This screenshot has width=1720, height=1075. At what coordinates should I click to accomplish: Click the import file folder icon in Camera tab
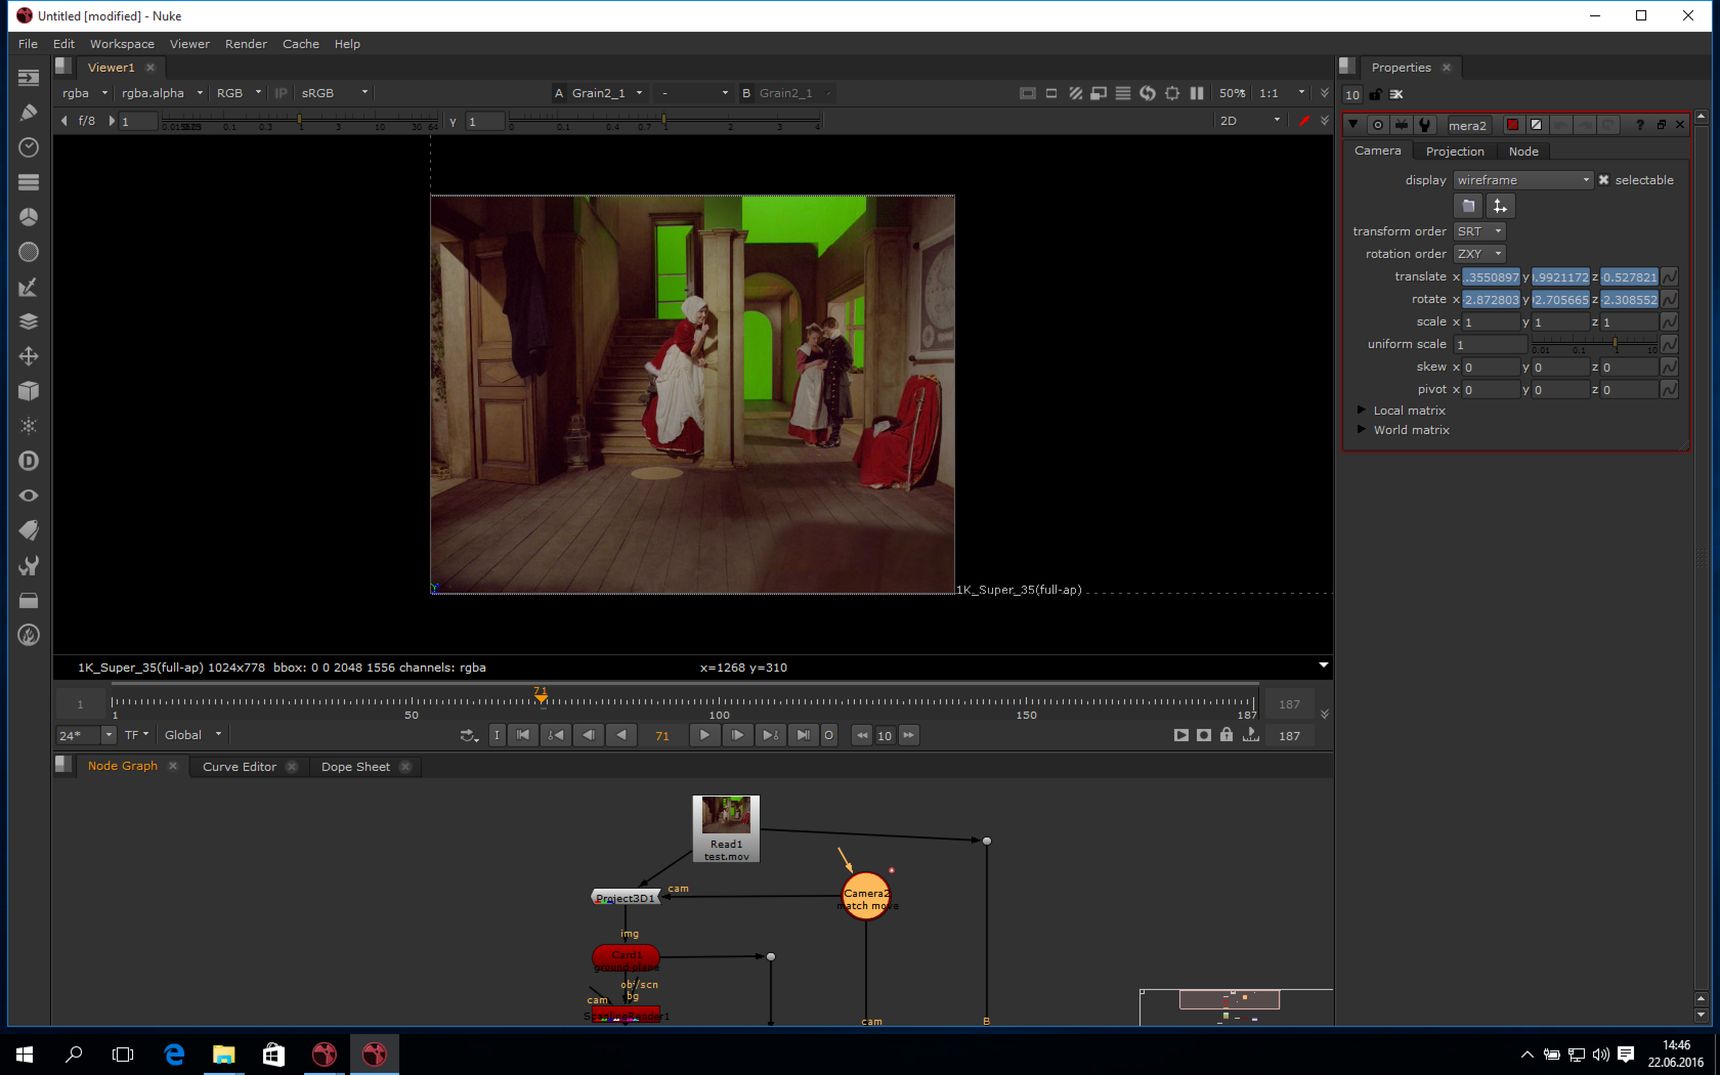1468,206
